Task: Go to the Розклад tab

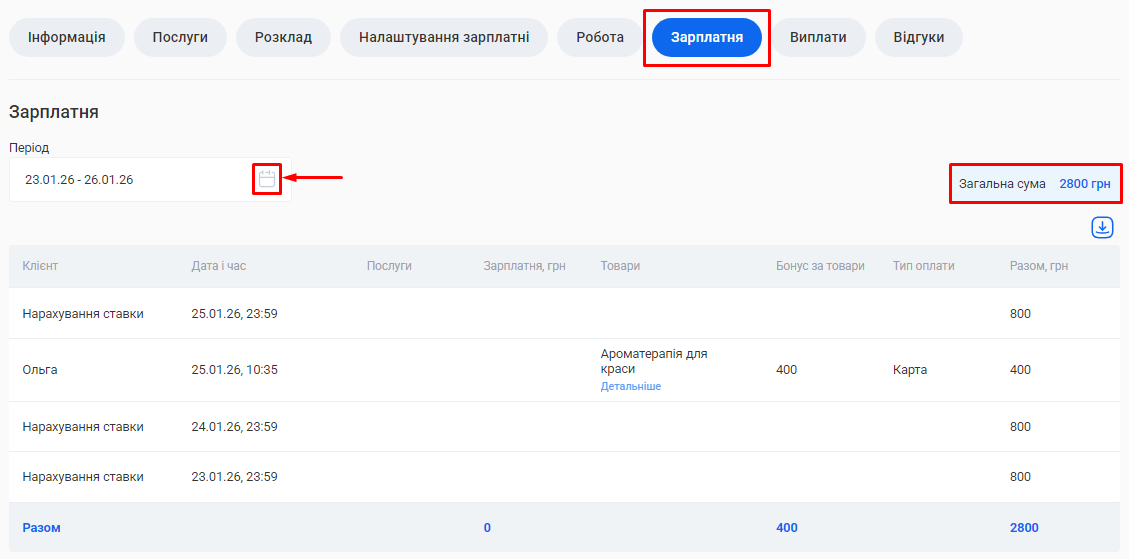Action: [x=283, y=38]
